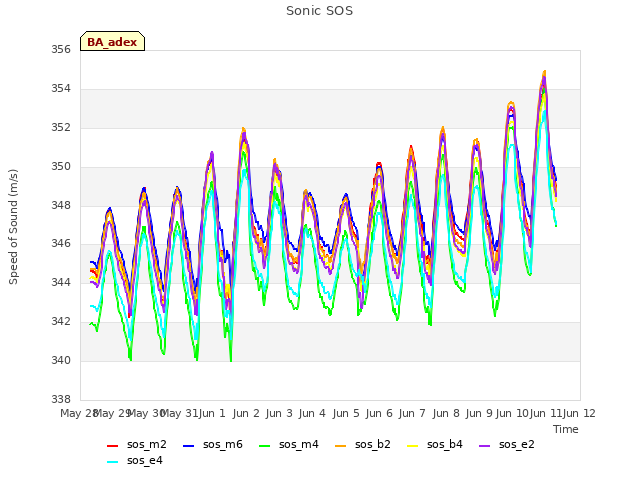Image resolution: width=640 pixels, height=480 pixels.
Task: Select the sos_e2 legend entry
Action: point(507,444)
